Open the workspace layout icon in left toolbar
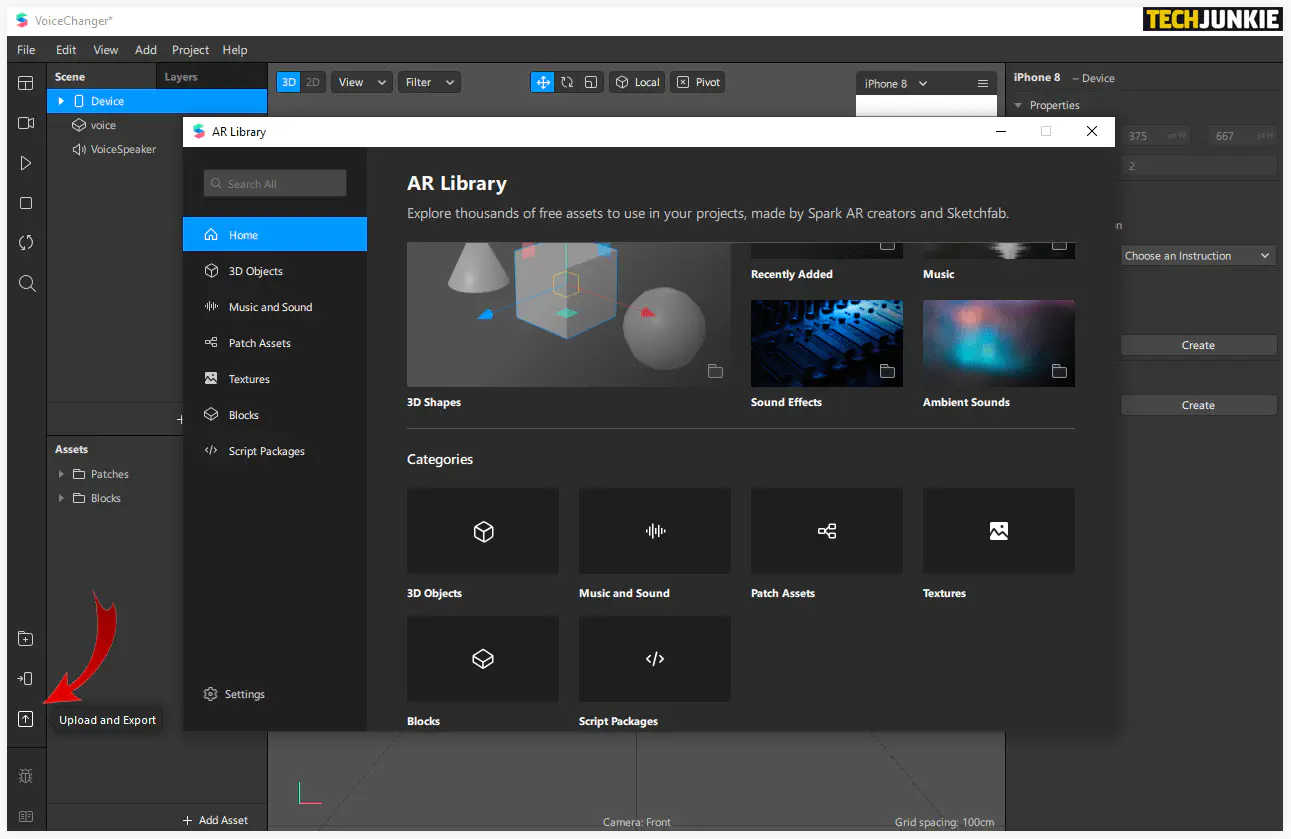Image resolution: width=1291 pixels, height=839 pixels. [x=26, y=83]
